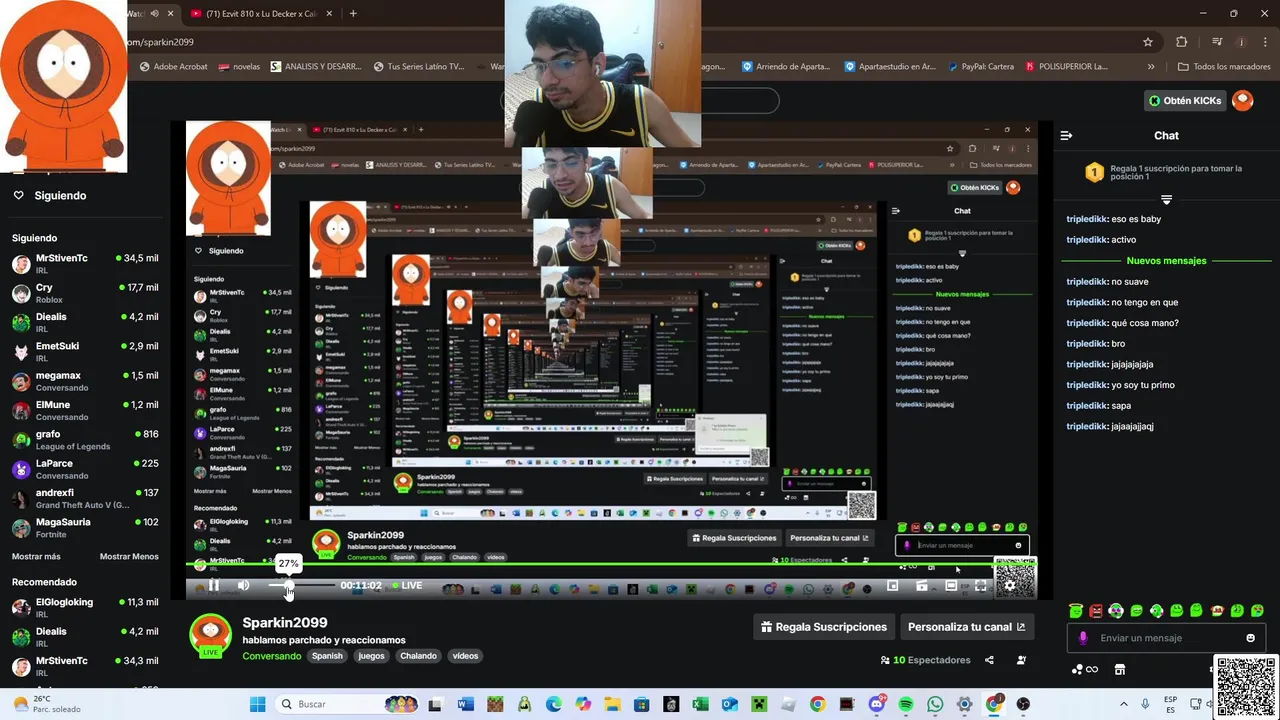Open mini player mode in video controls
Screen dimensions: 1280x720
pyautogui.click(x=893, y=586)
